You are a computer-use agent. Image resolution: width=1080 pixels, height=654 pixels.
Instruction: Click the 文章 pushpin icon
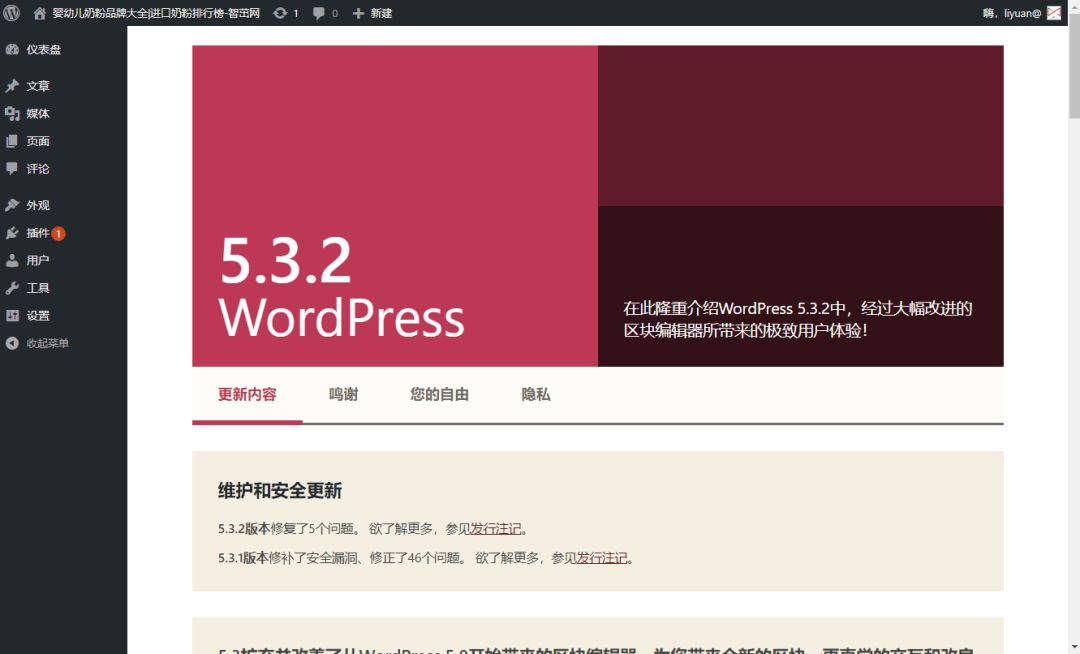pyautogui.click(x=12, y=86)
